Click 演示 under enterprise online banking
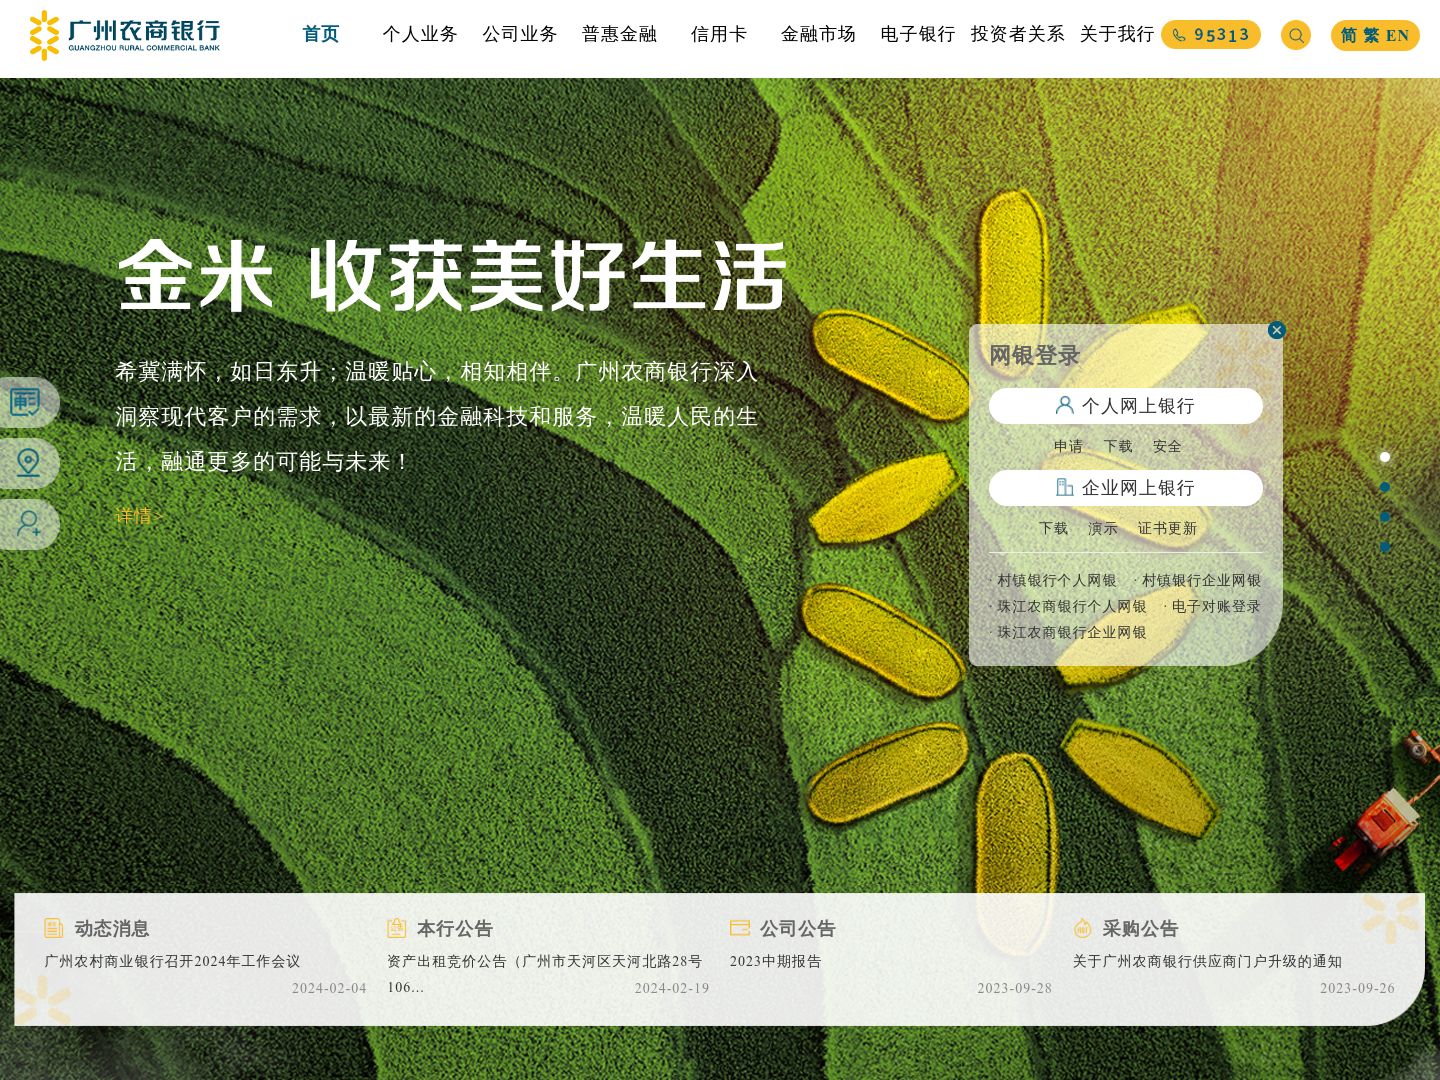1440x1080 pixels. click(1103, 528)
